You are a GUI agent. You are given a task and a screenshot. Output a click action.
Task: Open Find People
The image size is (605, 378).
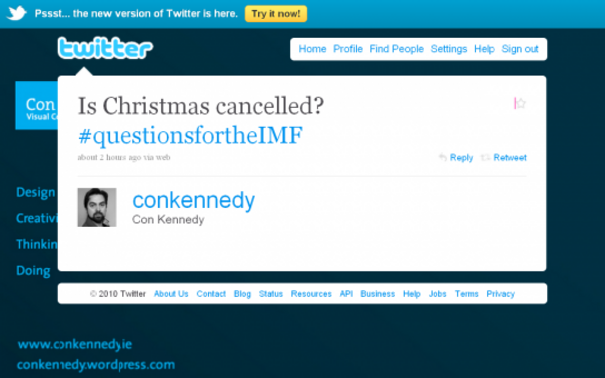point(397,49)
